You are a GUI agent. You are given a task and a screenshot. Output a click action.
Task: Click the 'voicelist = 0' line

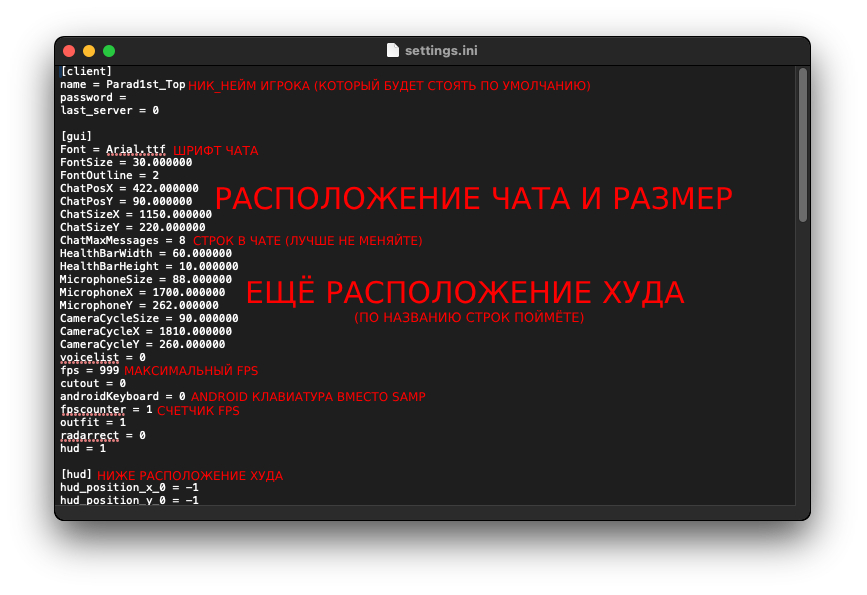coord(103,357)
